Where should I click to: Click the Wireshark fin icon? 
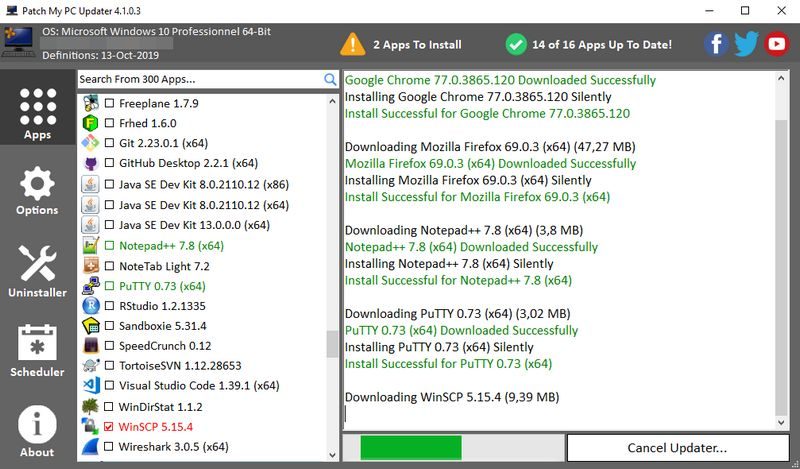pos(90,447)
